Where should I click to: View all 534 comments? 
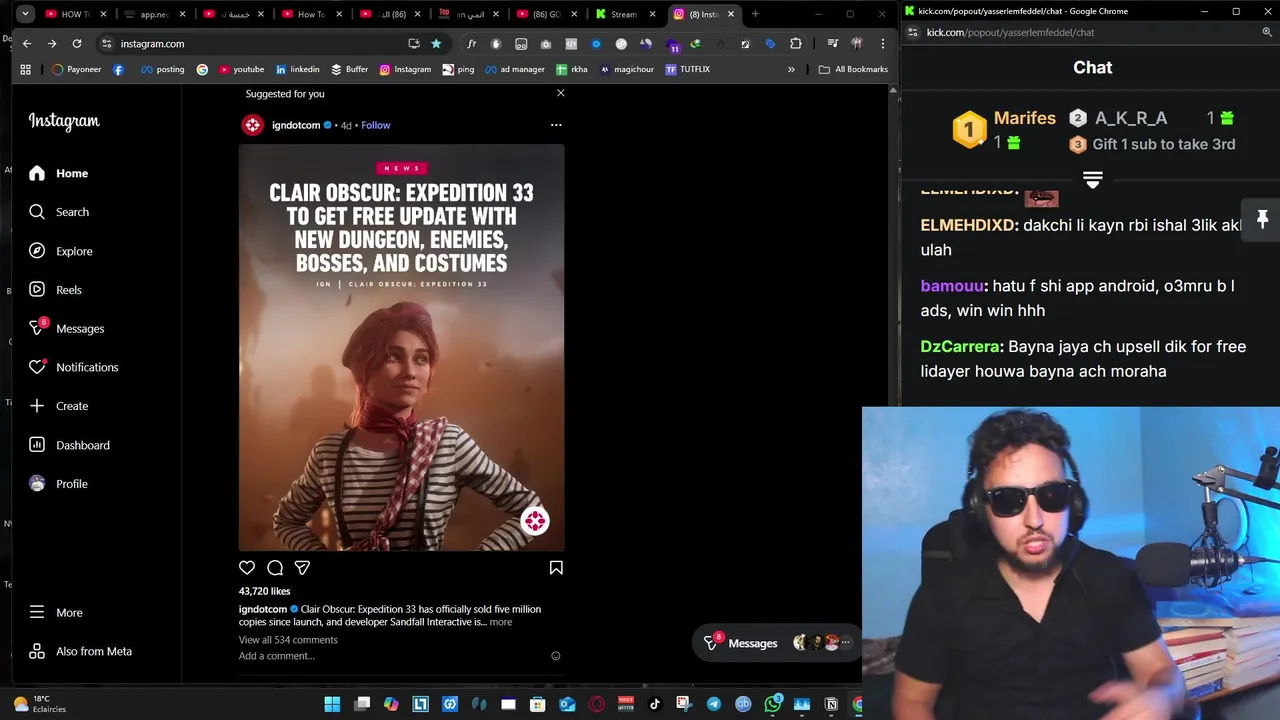(x=288, y=640)
